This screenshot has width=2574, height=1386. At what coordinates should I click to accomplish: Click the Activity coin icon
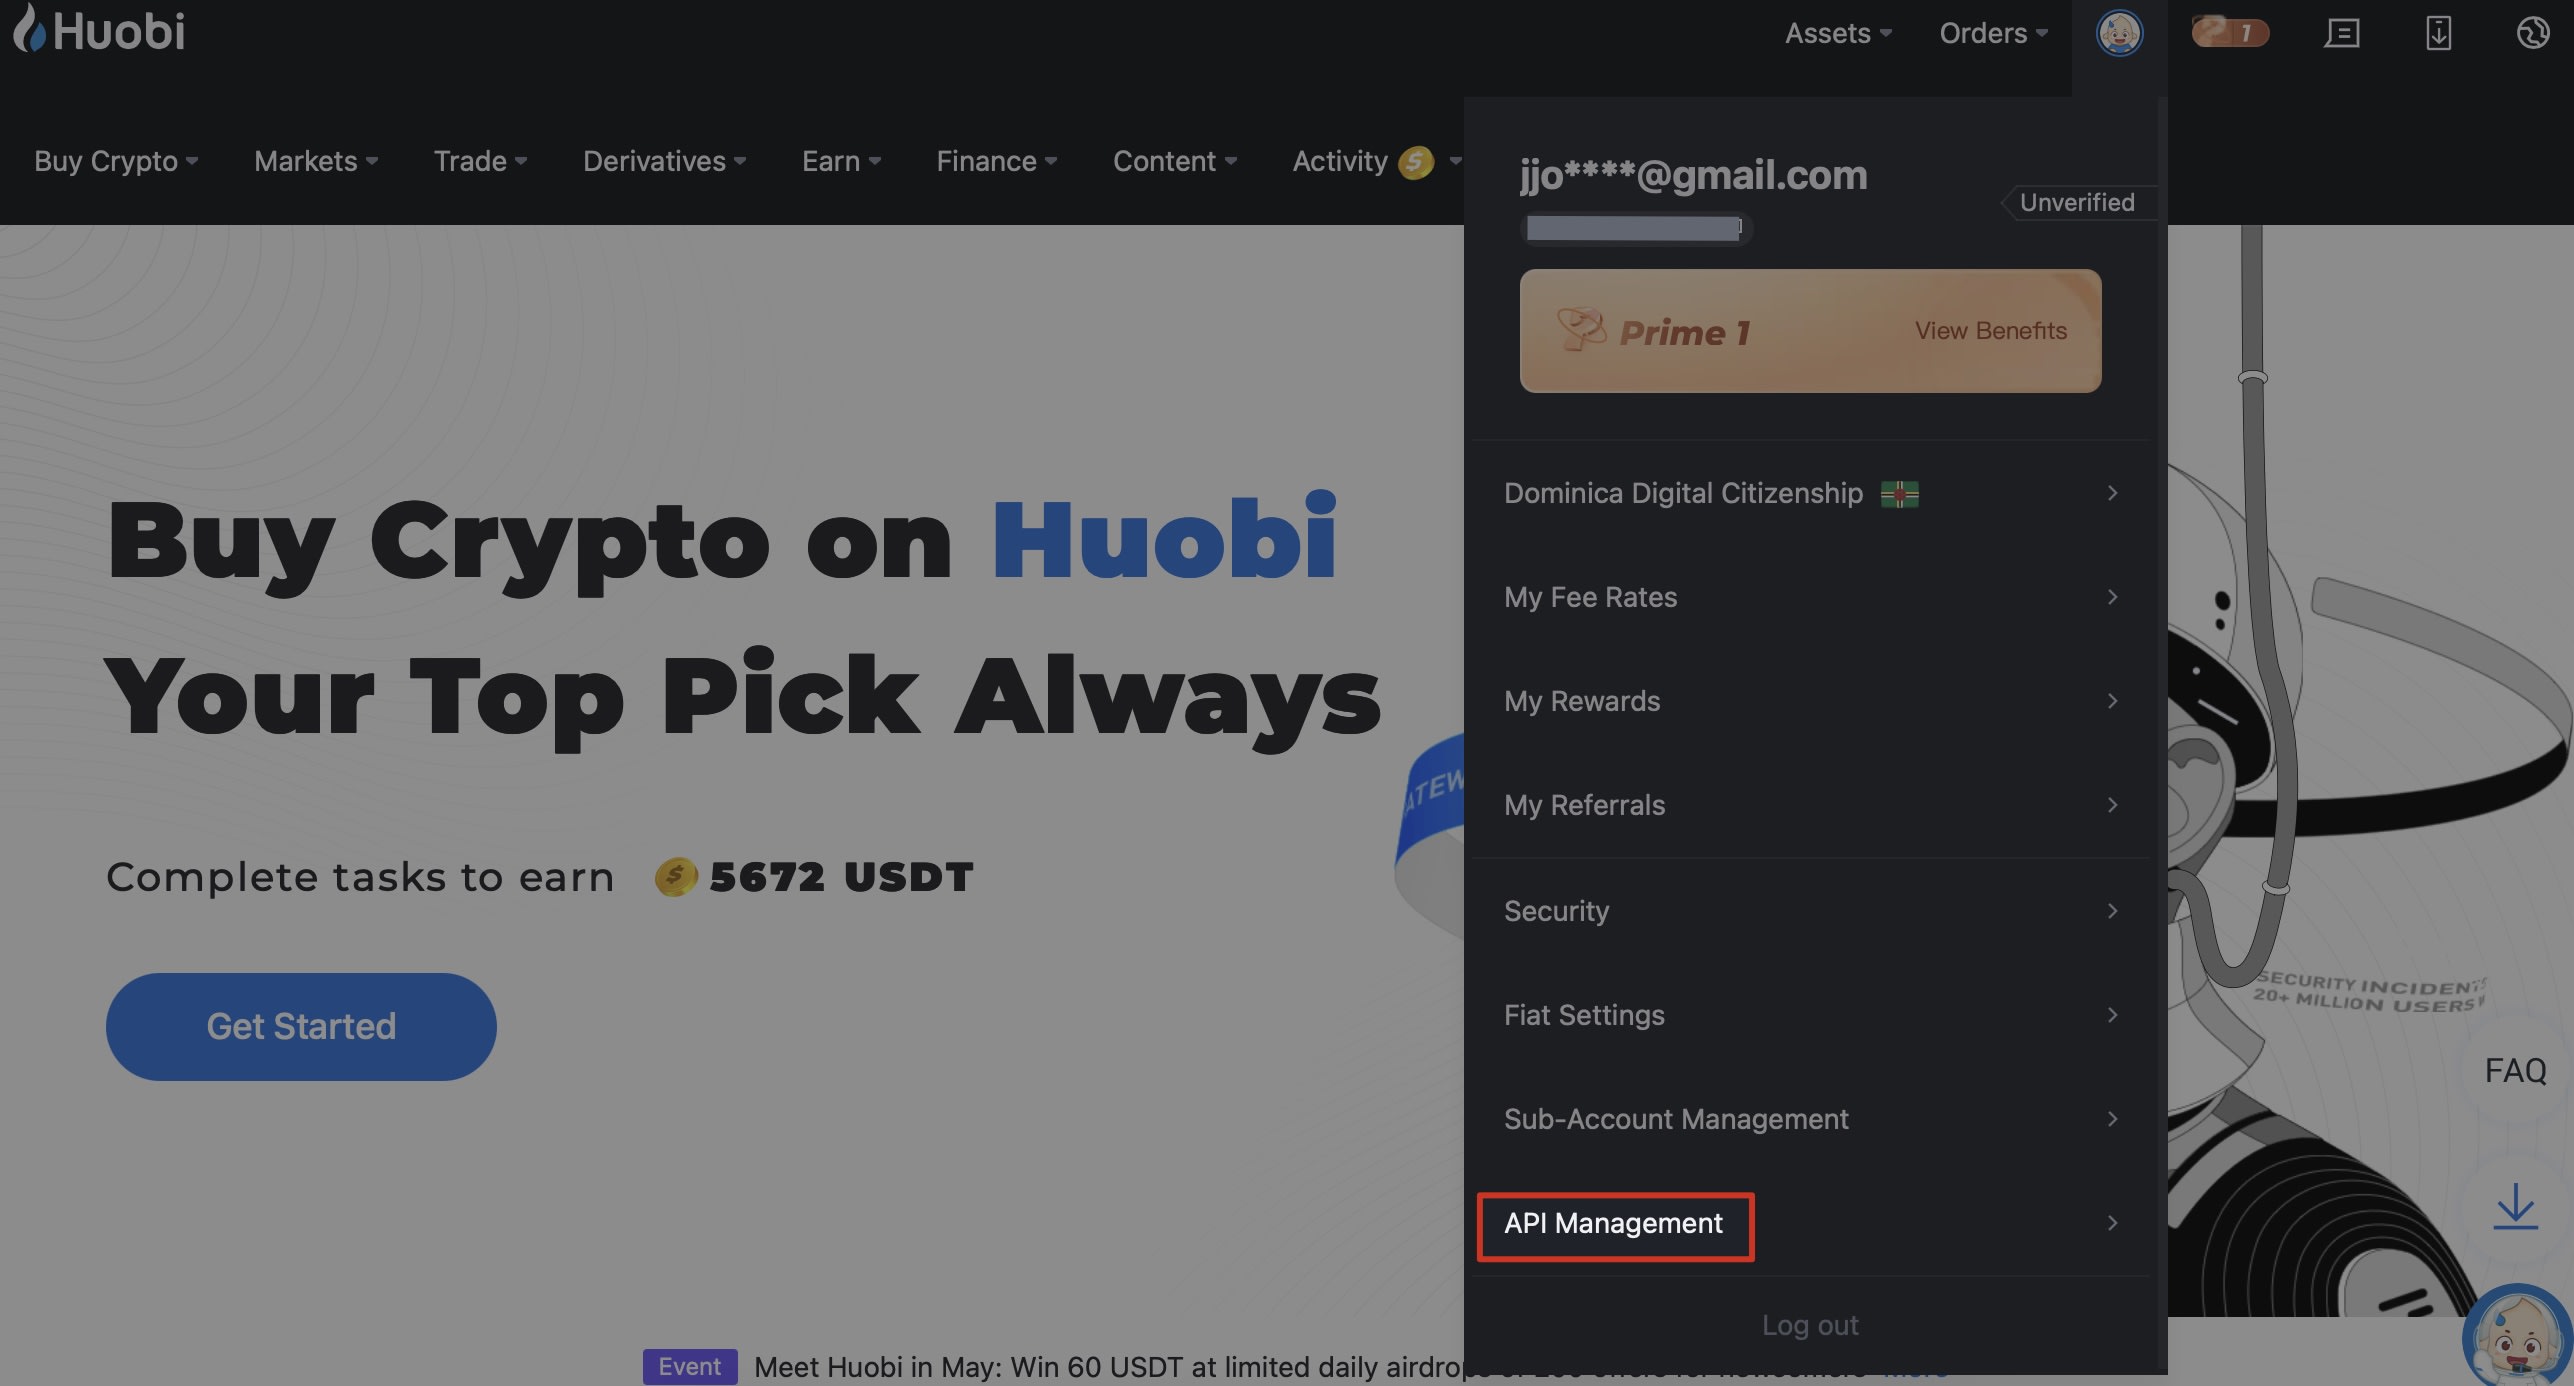click(x=1416, y=162)
